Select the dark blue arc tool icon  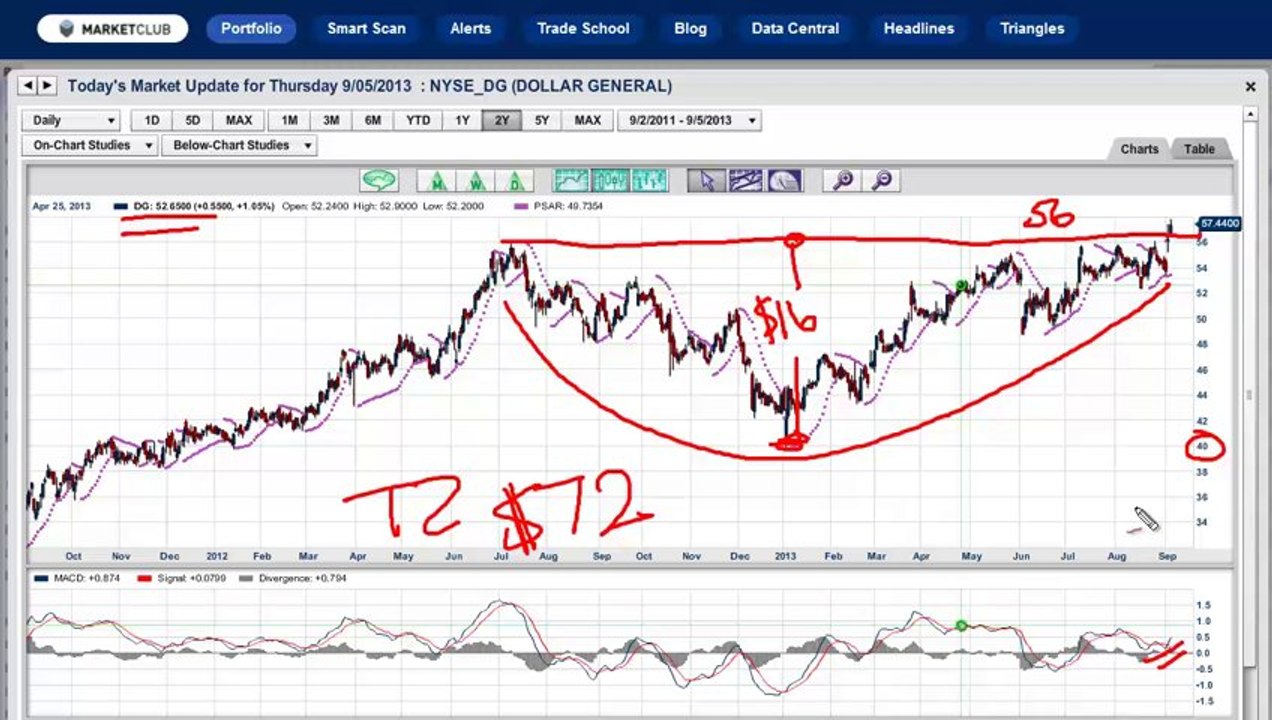pyautogui.click(x=785, y=180)
